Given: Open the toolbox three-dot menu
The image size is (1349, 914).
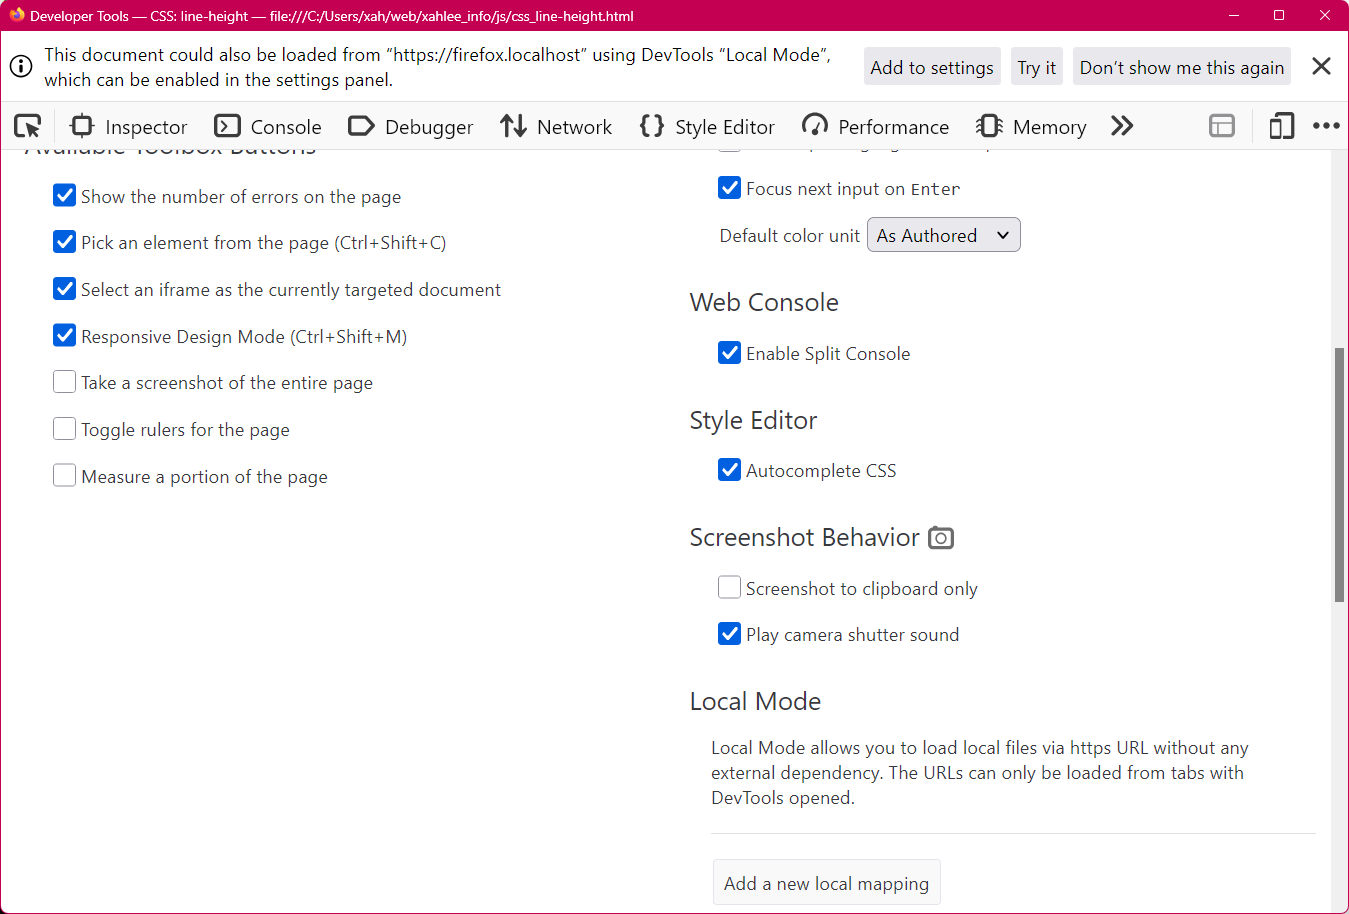Looking at the screenshot, I should tap(1326, 126).
